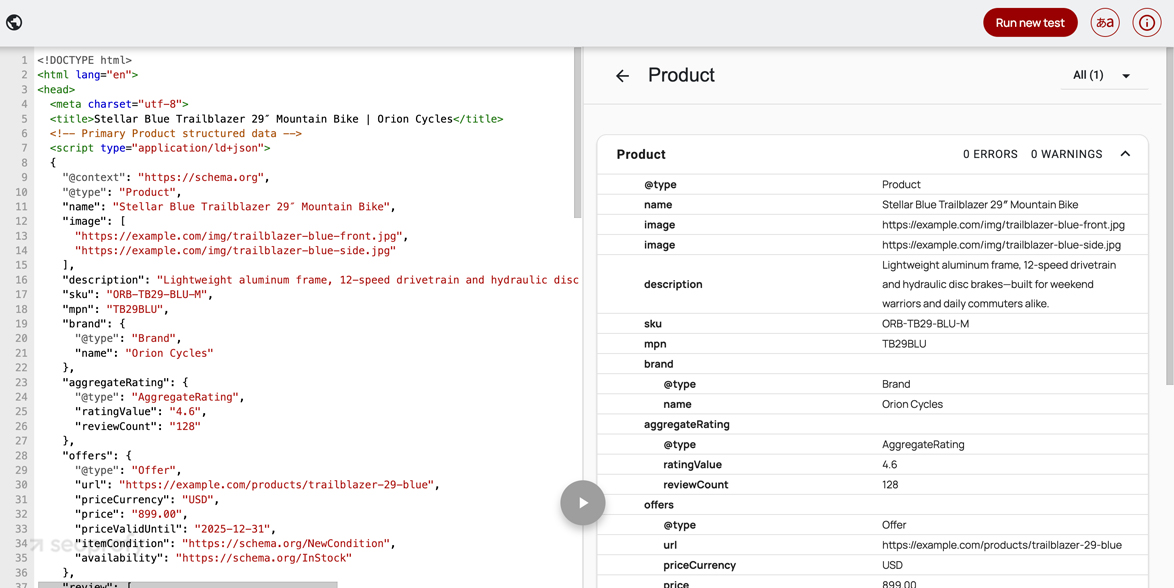This screenshot has height=588, width=1174.
Task: Click the trailblazer-blue-front.jpg image value in results
Action: tap(1003, 225)
